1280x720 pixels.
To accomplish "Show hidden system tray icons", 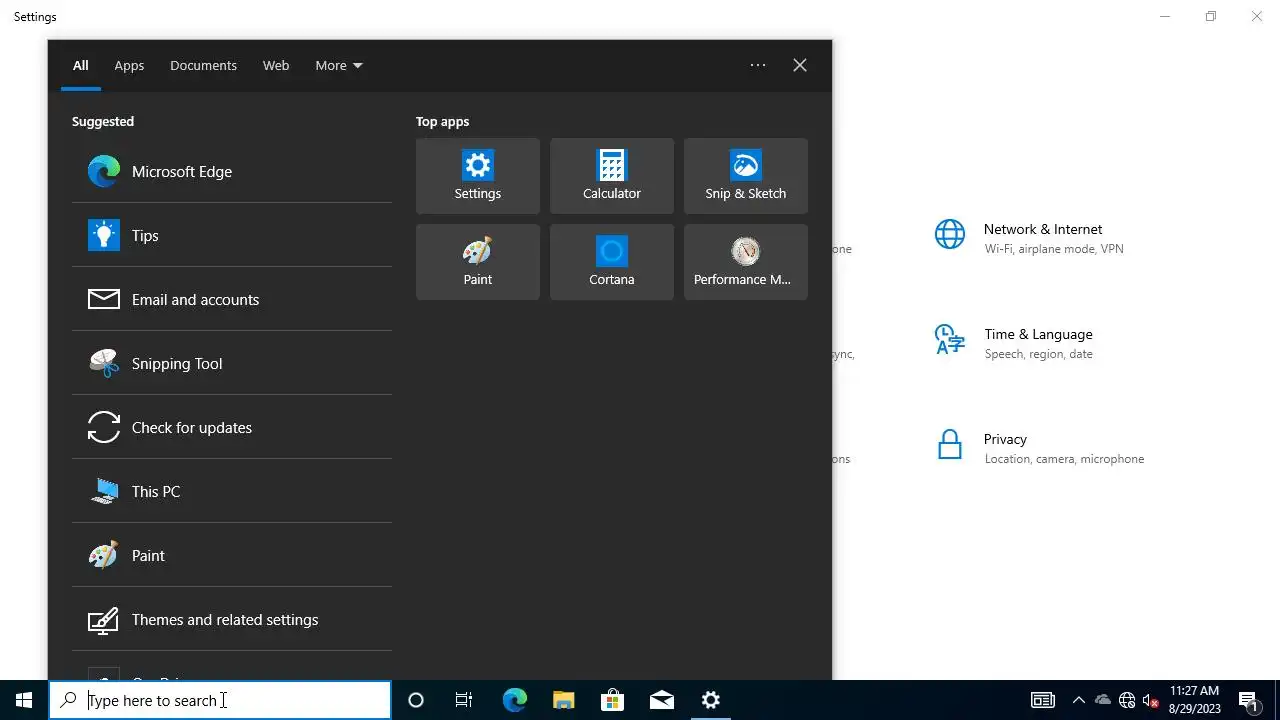I will point(1078,700).
